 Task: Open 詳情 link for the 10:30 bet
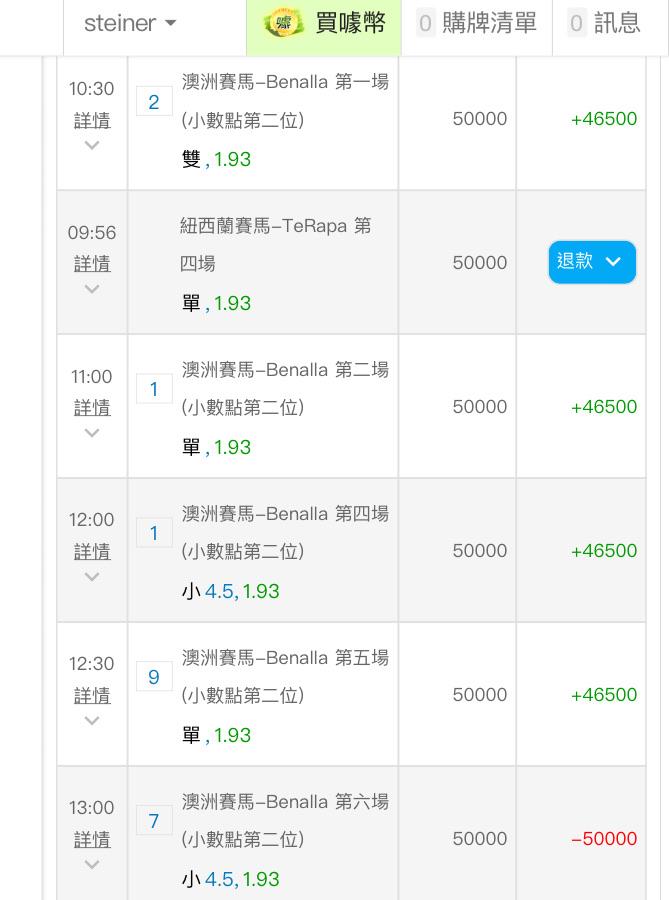pyautogui.click(x=92, y=120)
